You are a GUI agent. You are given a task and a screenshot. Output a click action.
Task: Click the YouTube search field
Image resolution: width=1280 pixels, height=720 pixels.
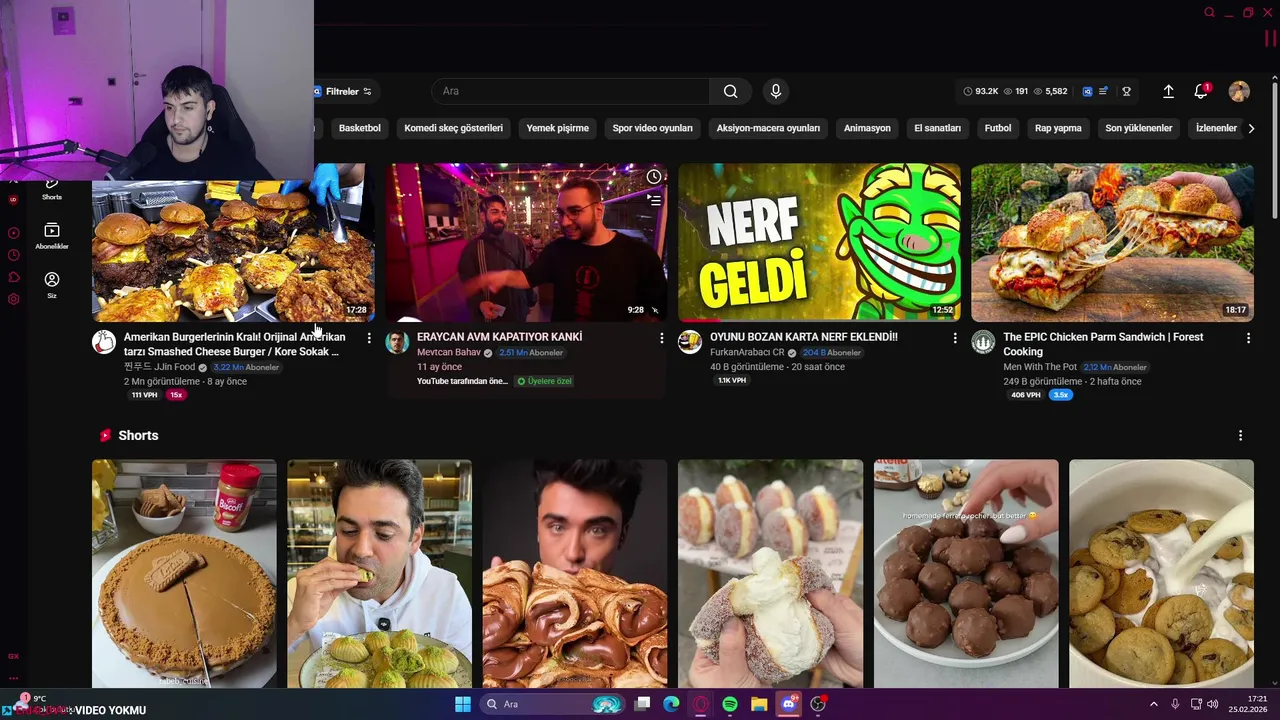click(x=570, y=91)
